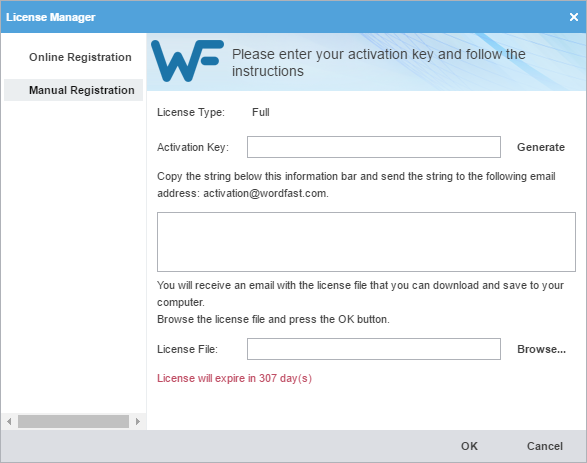This screenshot has height=463, width=587.
Task: Click the sidebar scrollbar left arrow
Action: pos(9,421)
